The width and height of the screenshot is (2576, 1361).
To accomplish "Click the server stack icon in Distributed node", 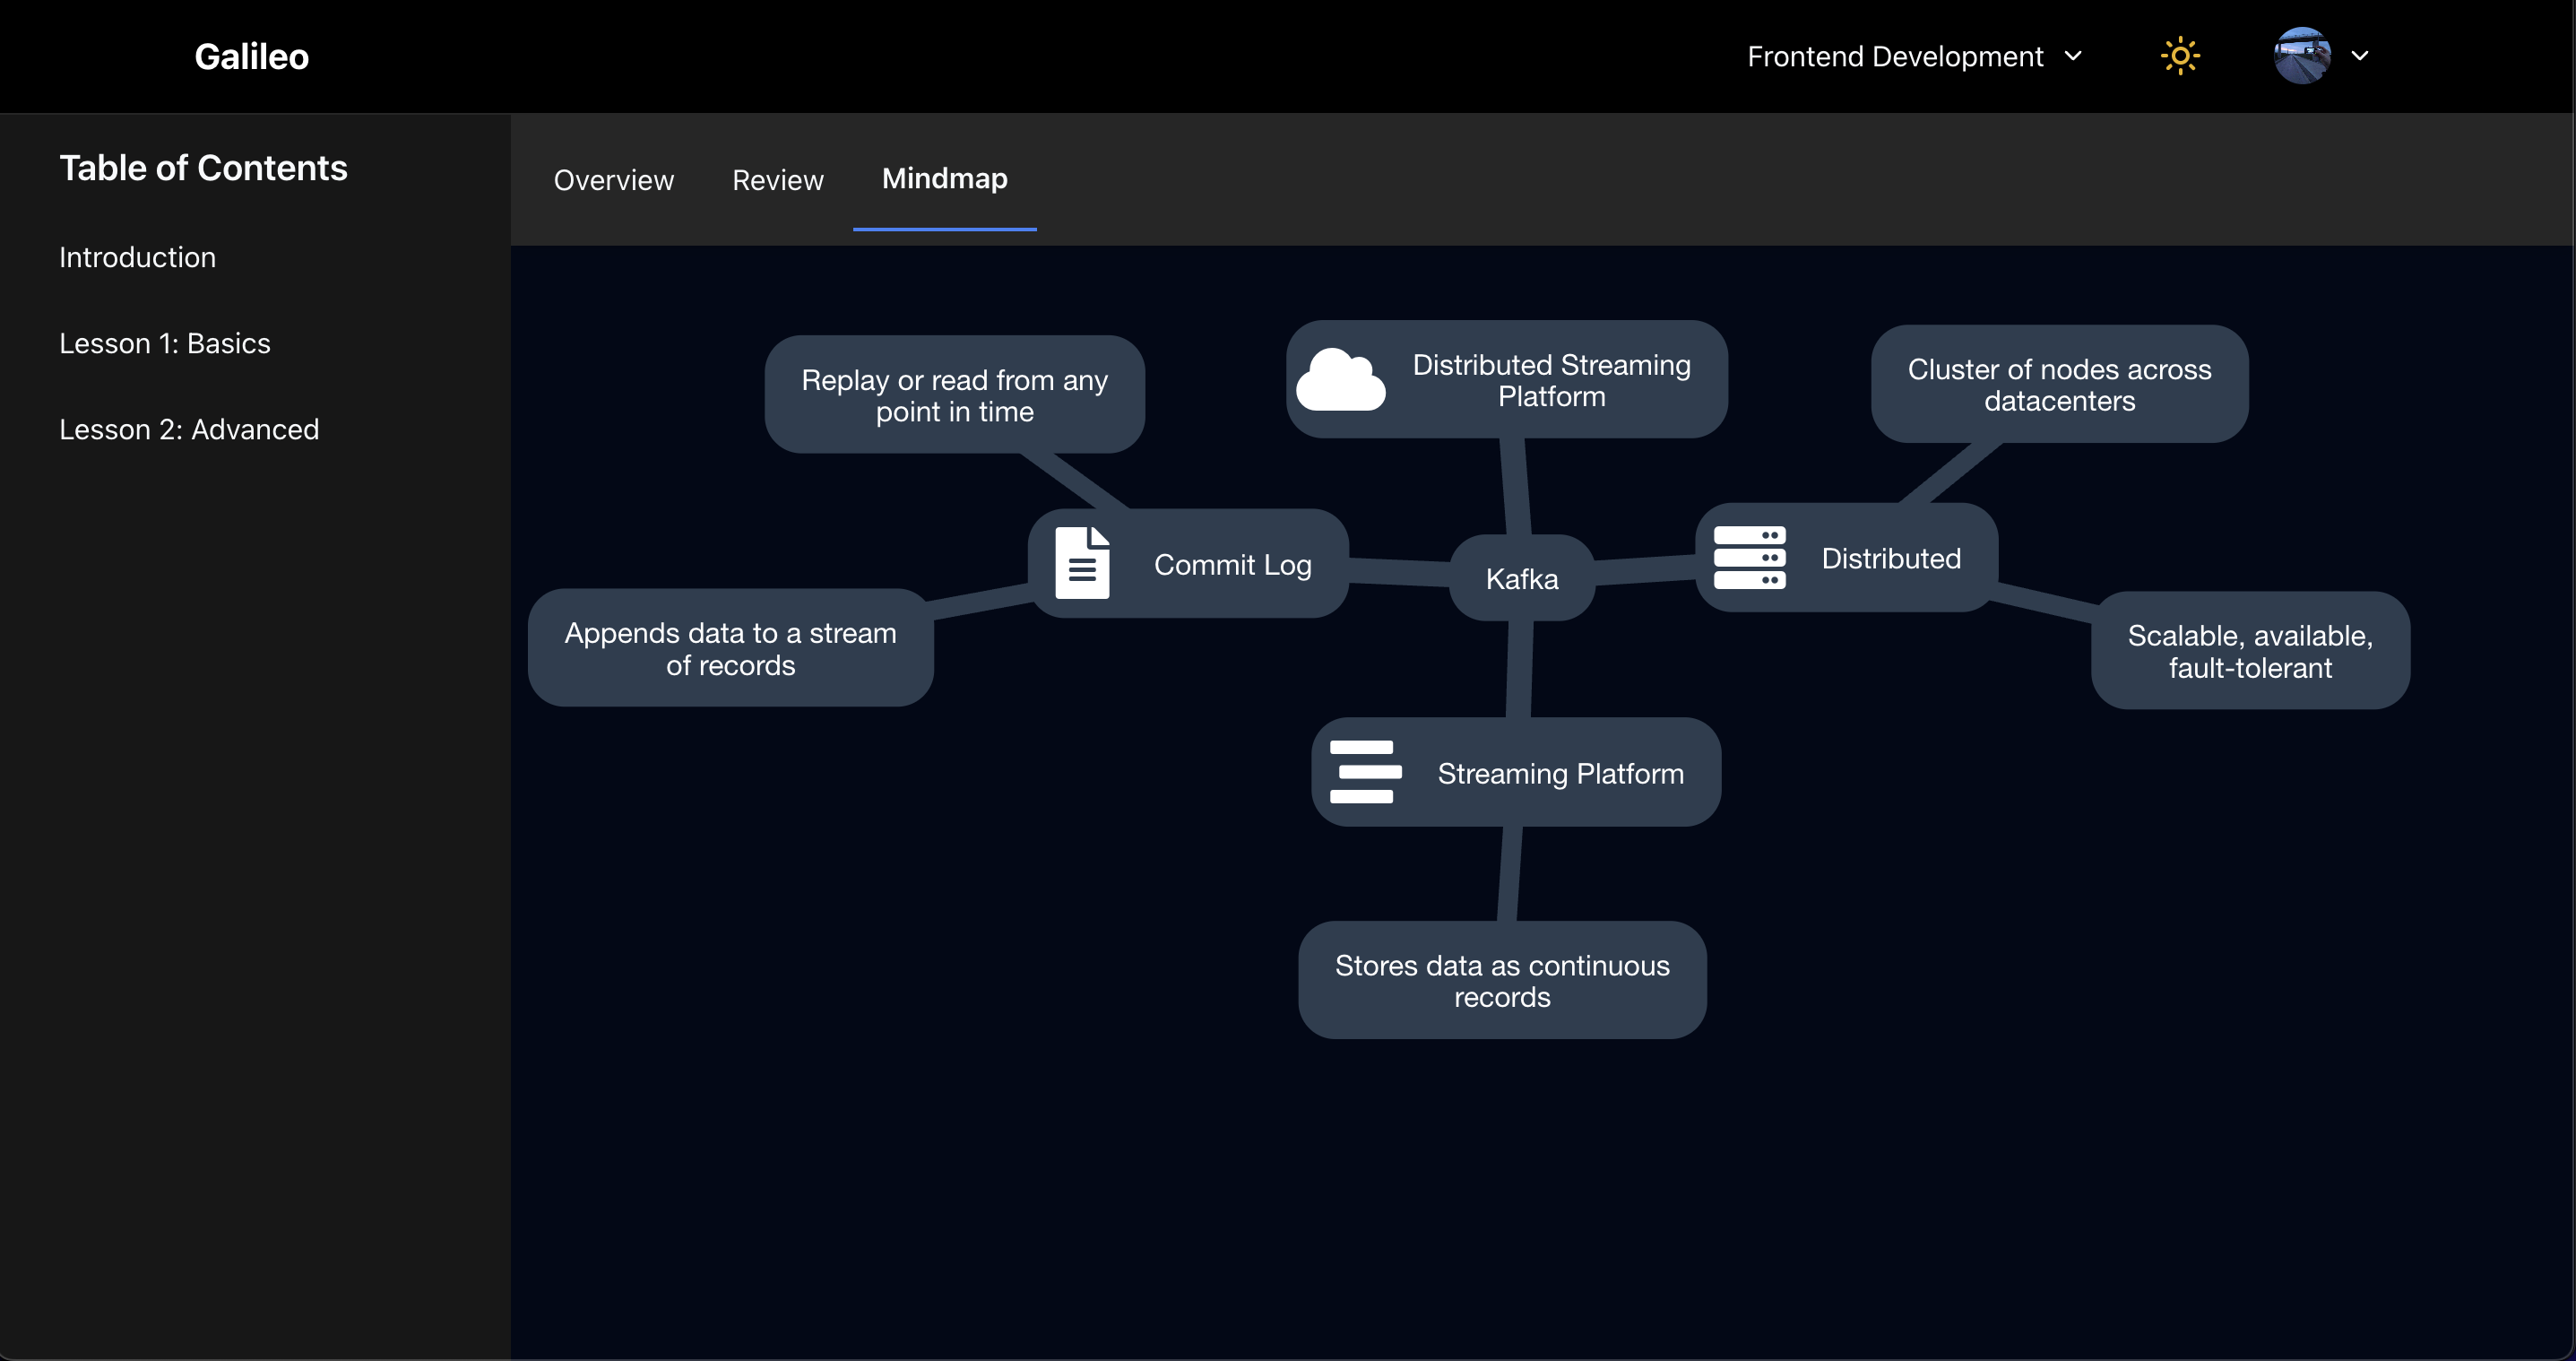I will click(x=1749, y=558).
